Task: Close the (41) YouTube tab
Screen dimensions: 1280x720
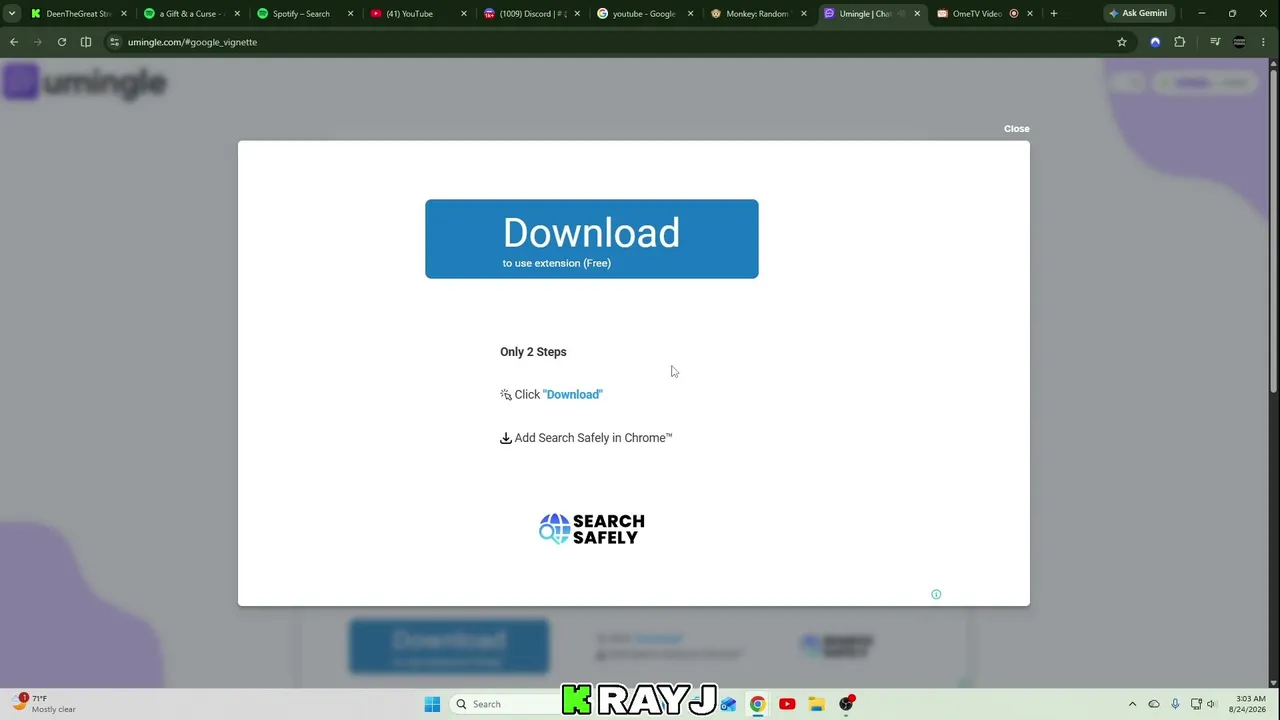Action: [x=463, y=14]
